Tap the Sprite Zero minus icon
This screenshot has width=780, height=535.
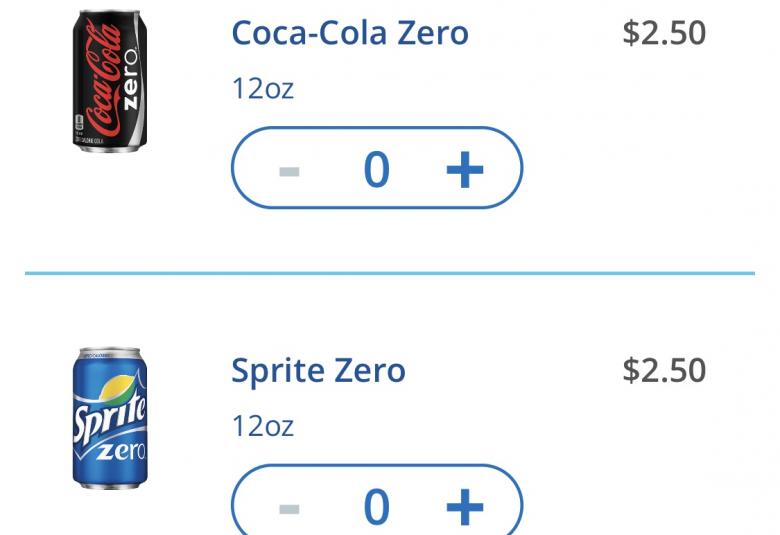click(x=289, y=509)
